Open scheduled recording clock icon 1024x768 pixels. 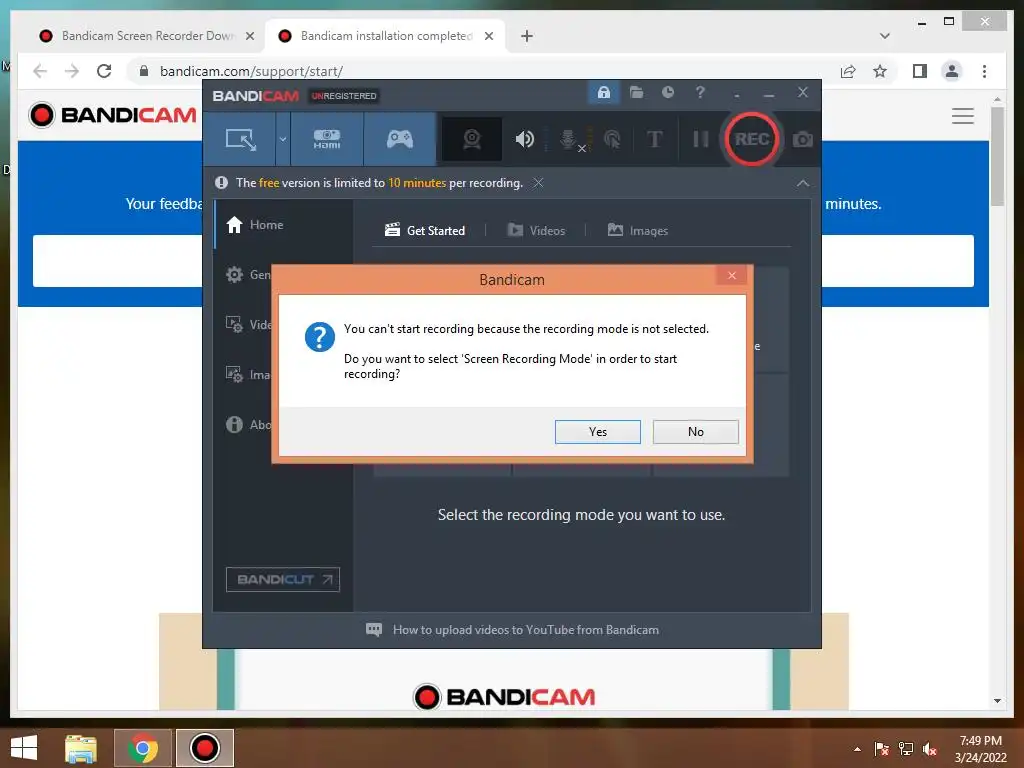667,93
